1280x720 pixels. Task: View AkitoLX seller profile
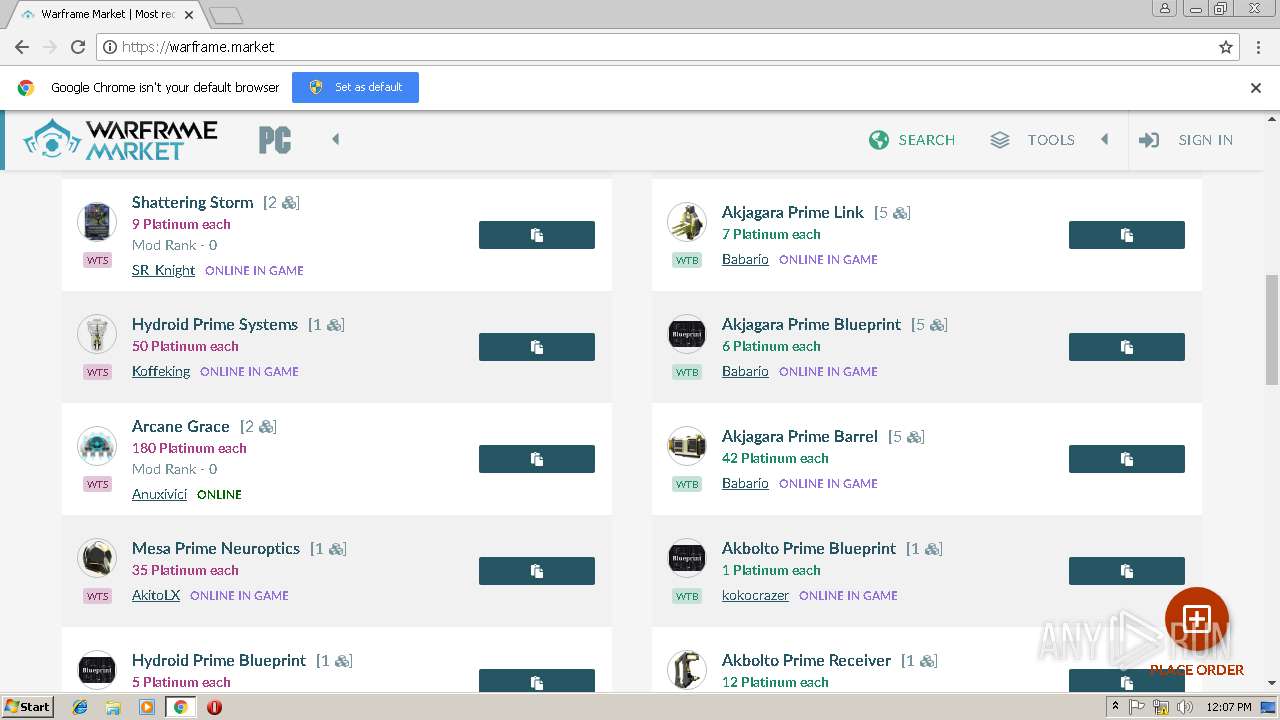(156, 595)
